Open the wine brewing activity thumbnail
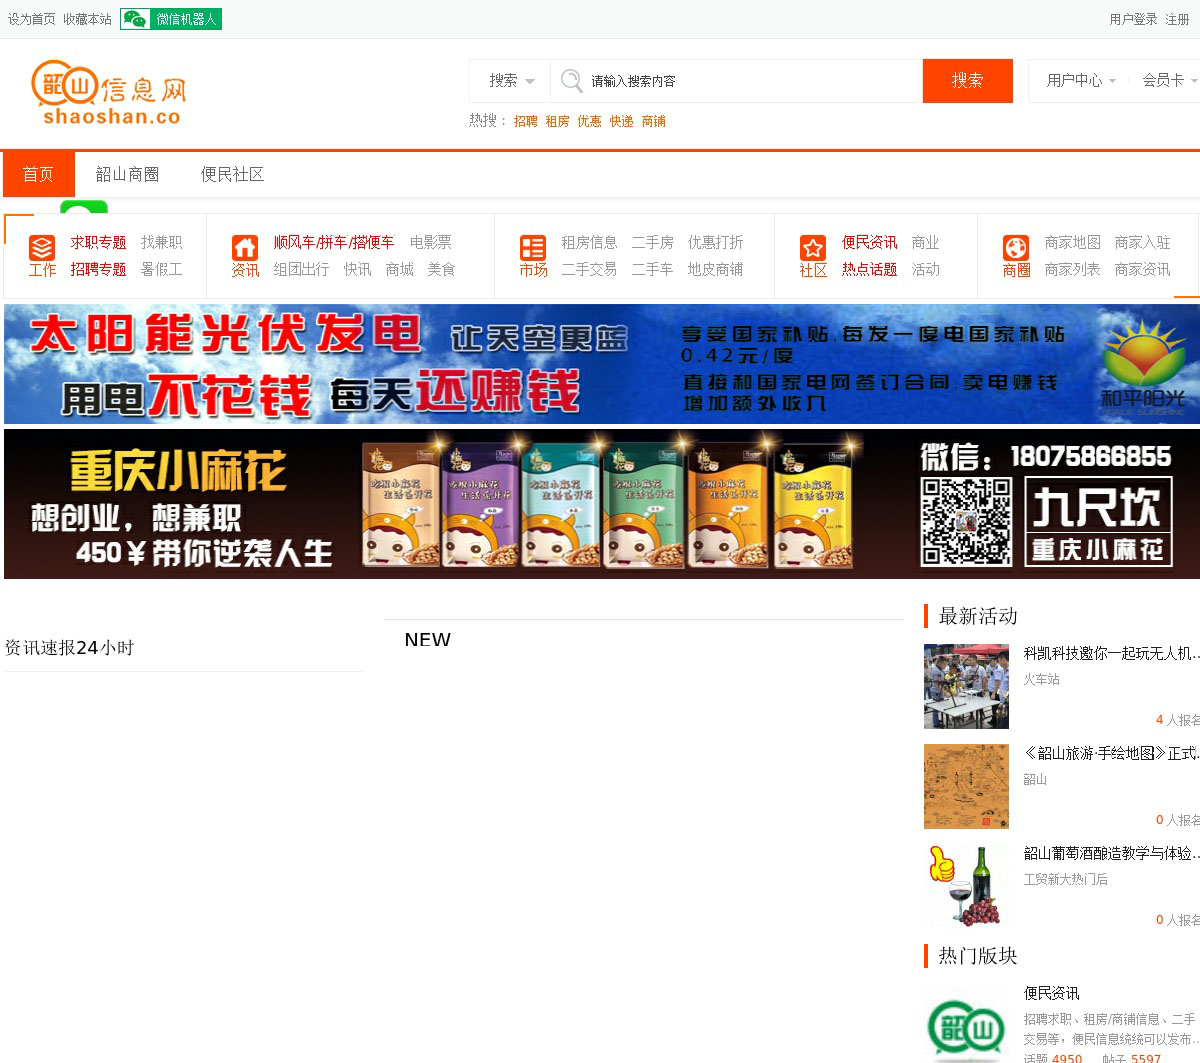Viewport: 1200px width, 1063px height. (966, 886)
